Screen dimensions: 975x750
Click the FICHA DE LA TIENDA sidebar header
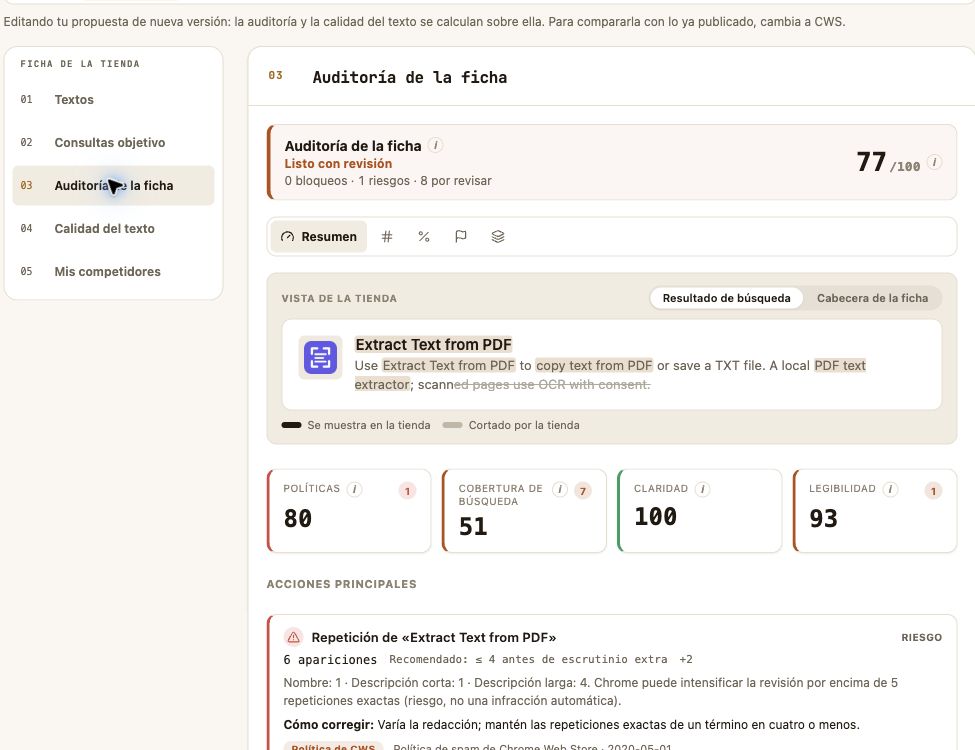tap(80, 63)
